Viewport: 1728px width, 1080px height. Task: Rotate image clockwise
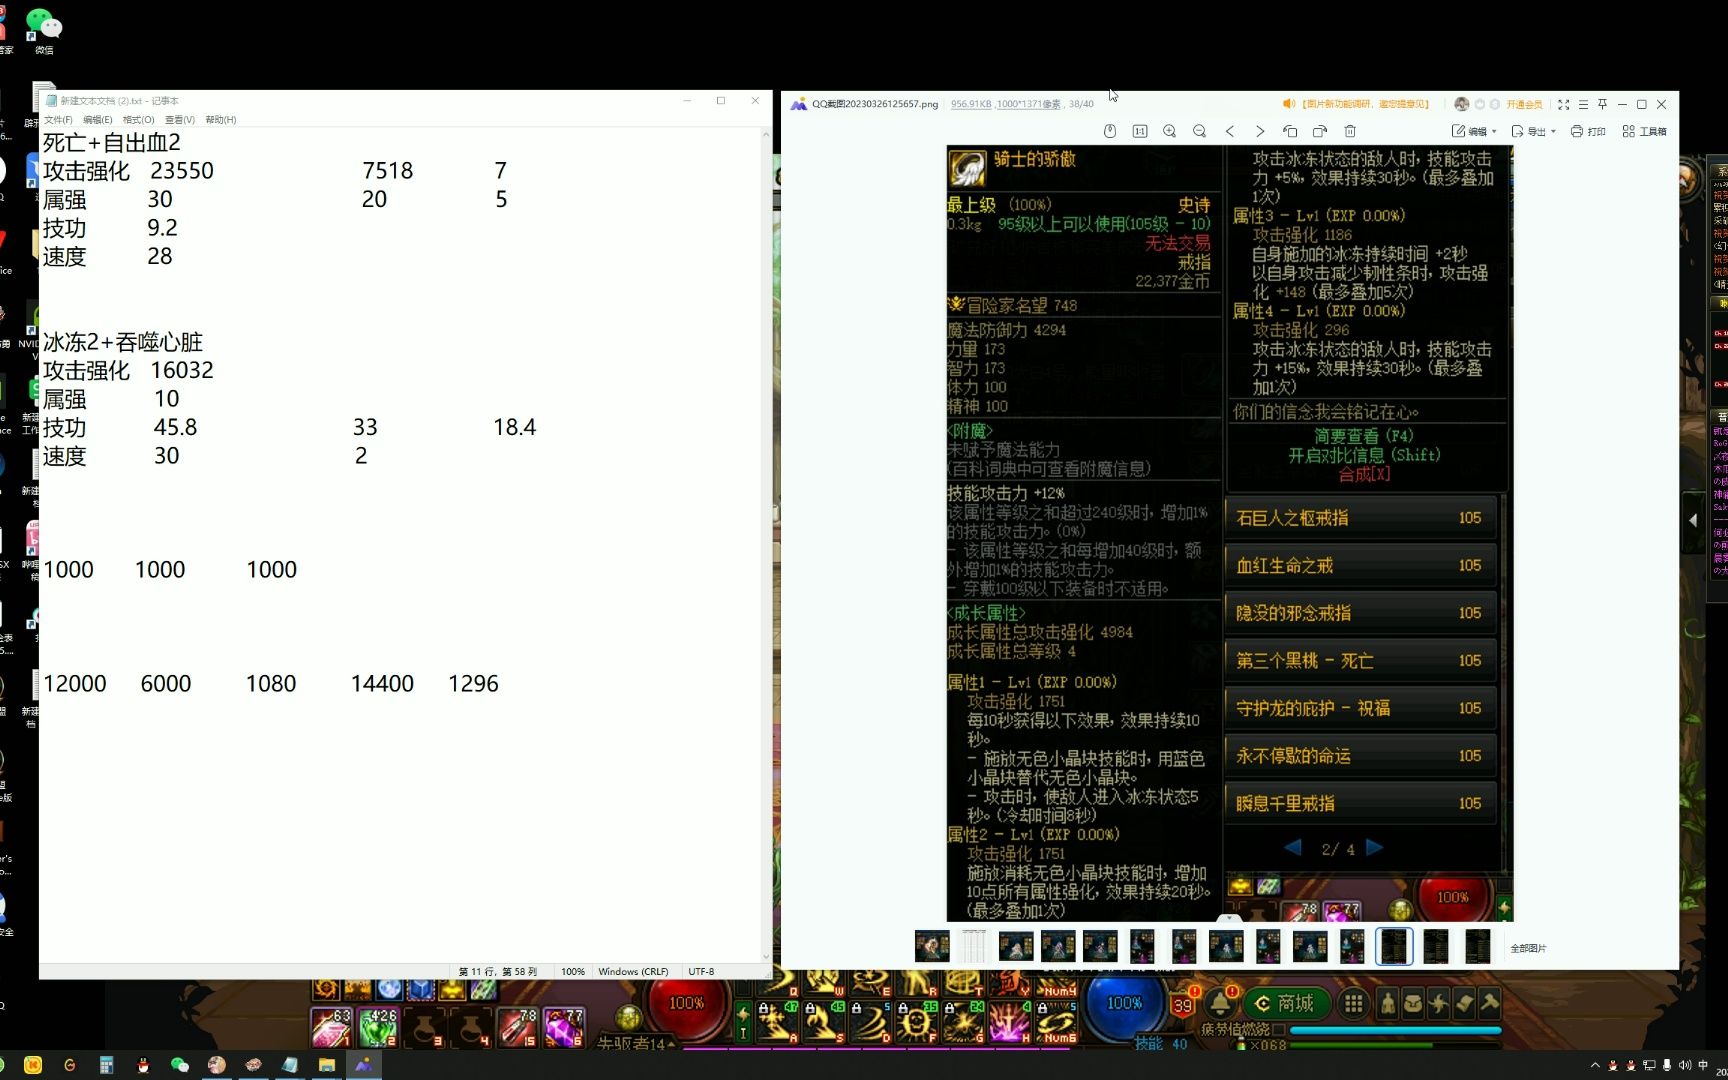[x=1320, y=131]
